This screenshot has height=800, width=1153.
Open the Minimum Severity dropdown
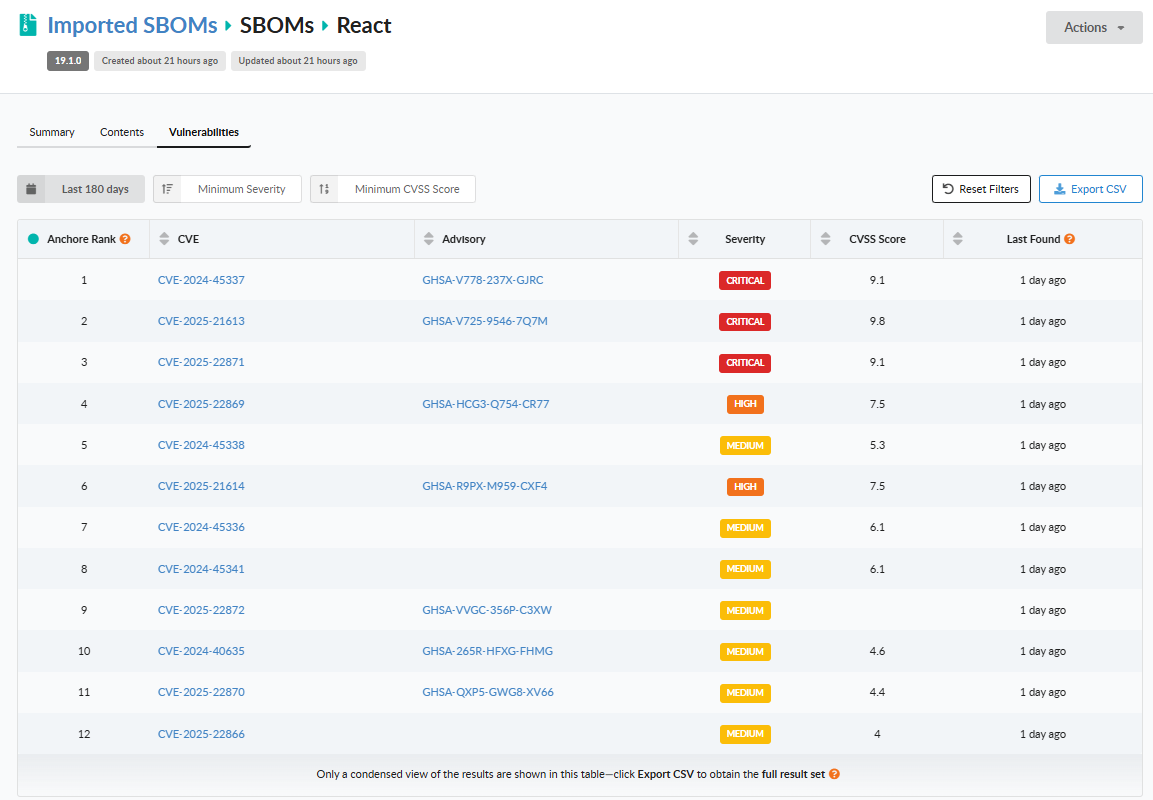[x=228, y=189]
